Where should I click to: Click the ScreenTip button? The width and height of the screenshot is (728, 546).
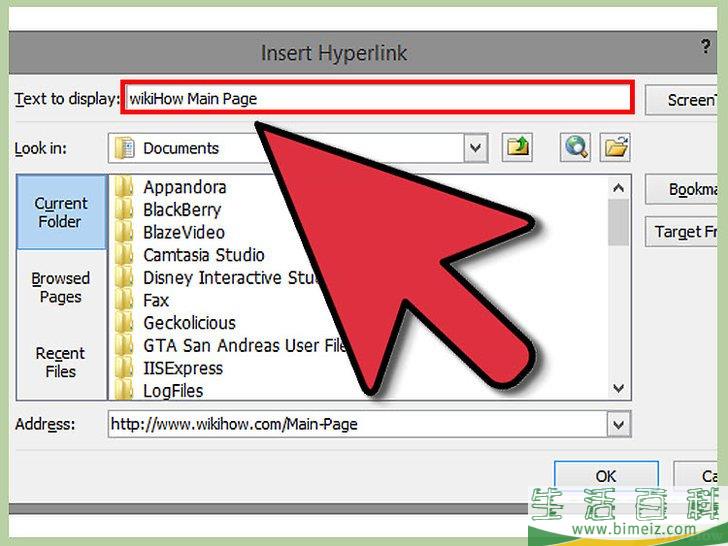click(x=681, y=100)
